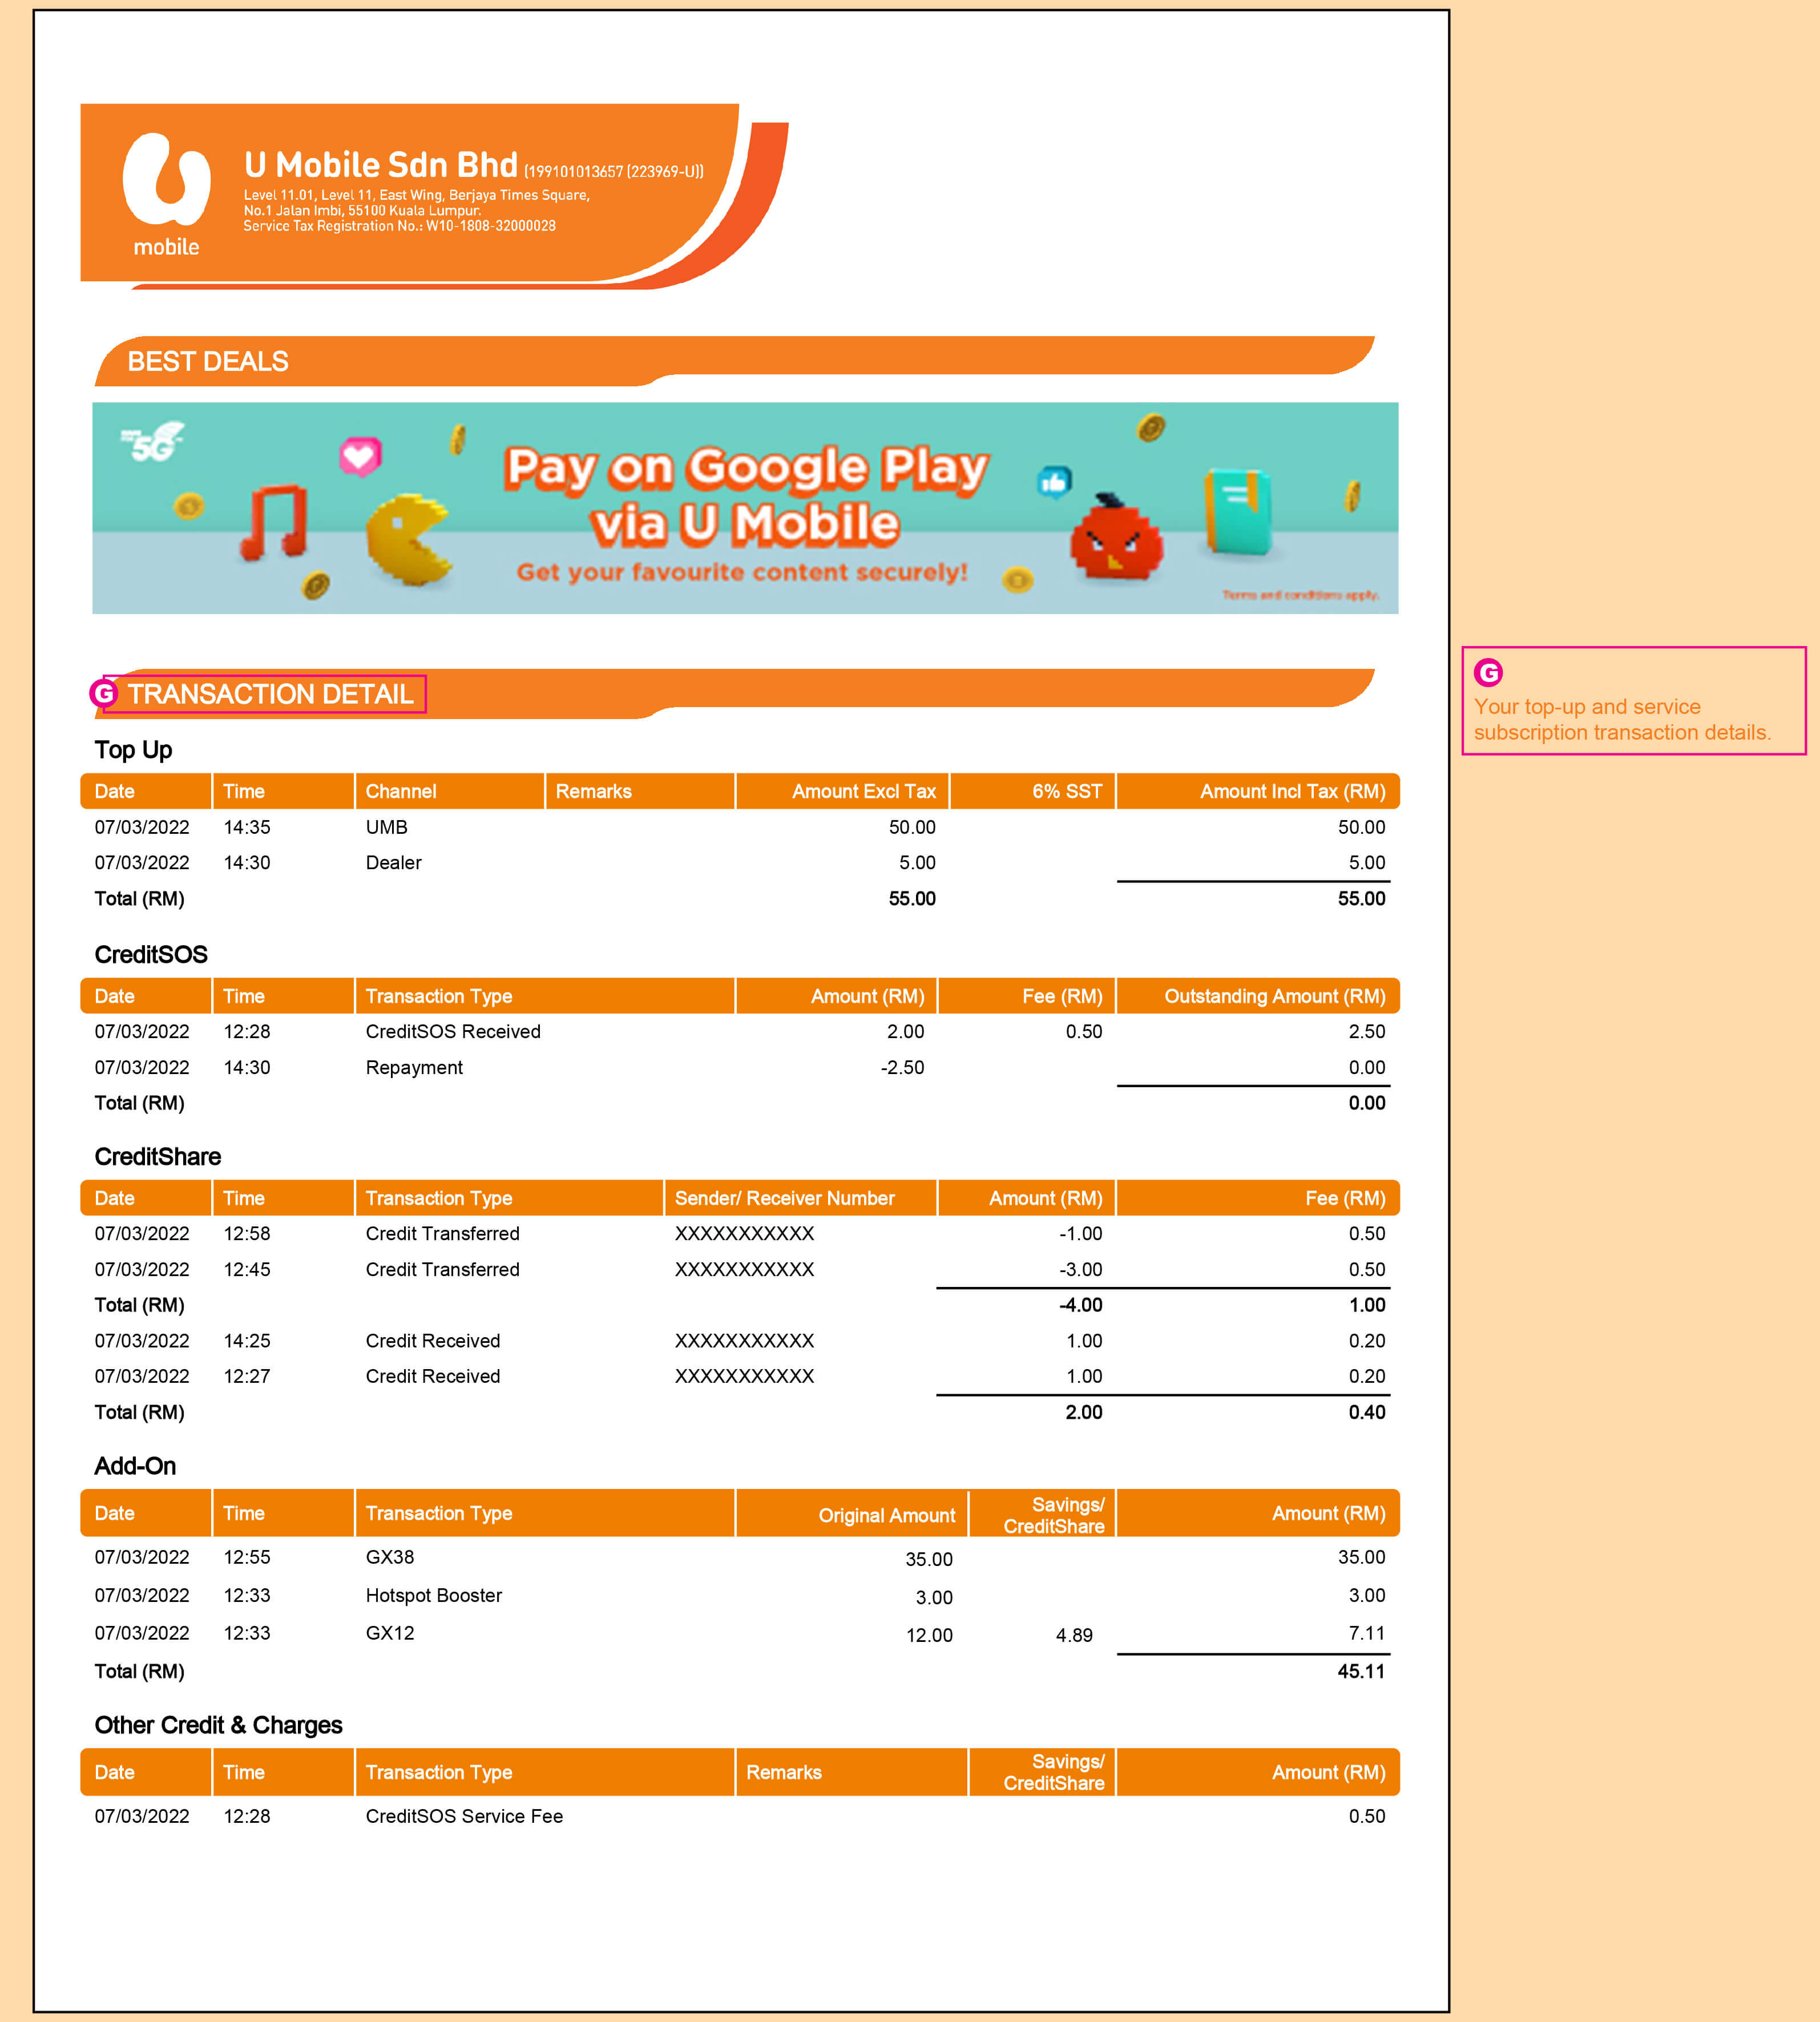Click the Outstanding Amount (RM) header

pos(1274,996)
